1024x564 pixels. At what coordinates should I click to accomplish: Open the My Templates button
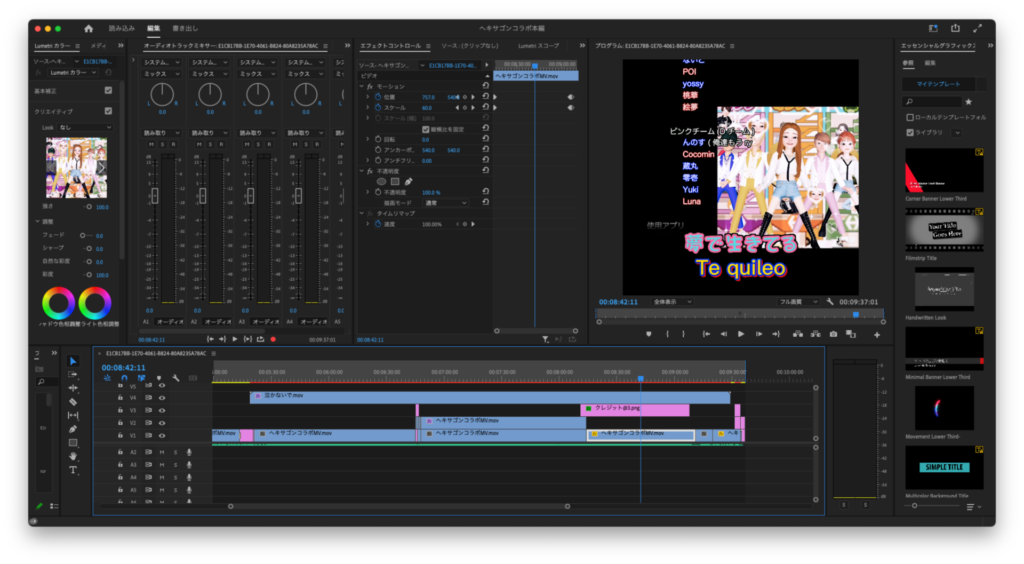938,84
